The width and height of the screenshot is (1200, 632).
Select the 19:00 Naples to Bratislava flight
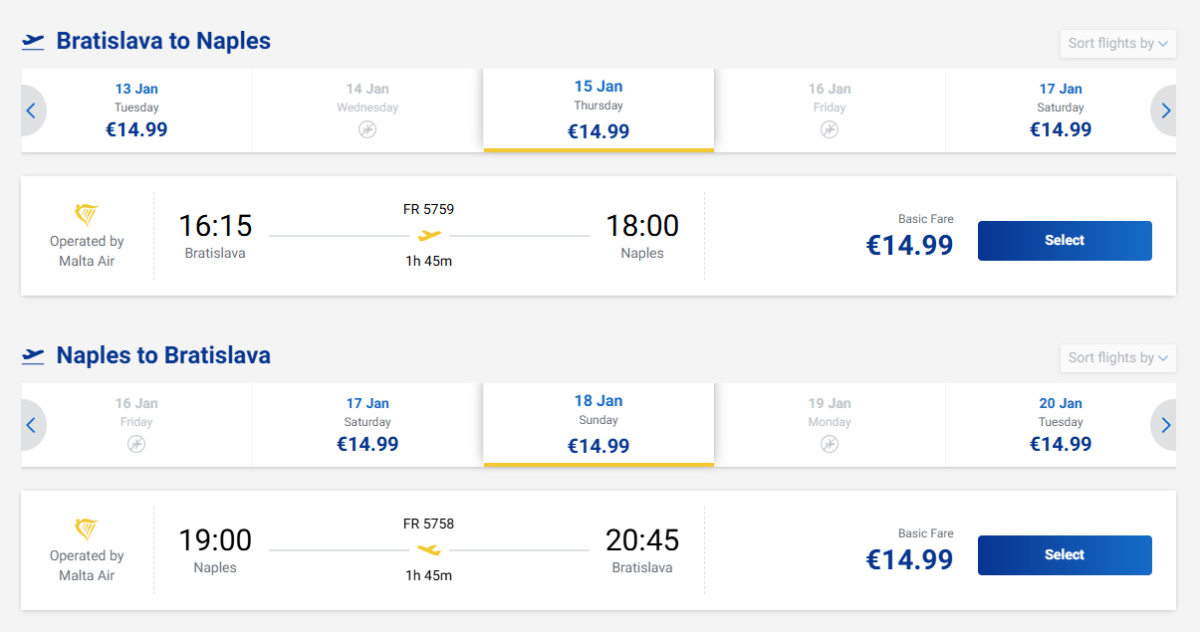[1064, 555]
